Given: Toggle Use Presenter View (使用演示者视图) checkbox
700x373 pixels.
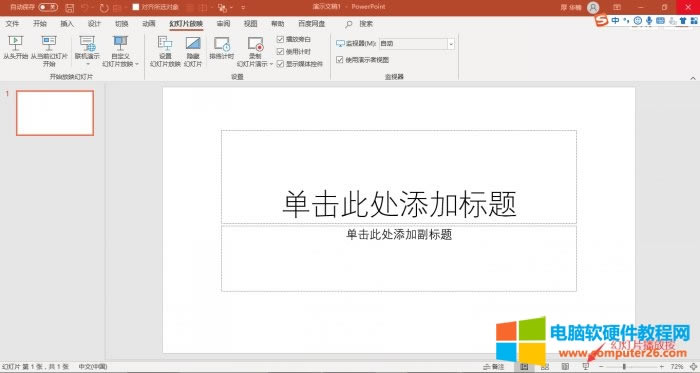Looking at the screenshot, I should click(340, 59).
